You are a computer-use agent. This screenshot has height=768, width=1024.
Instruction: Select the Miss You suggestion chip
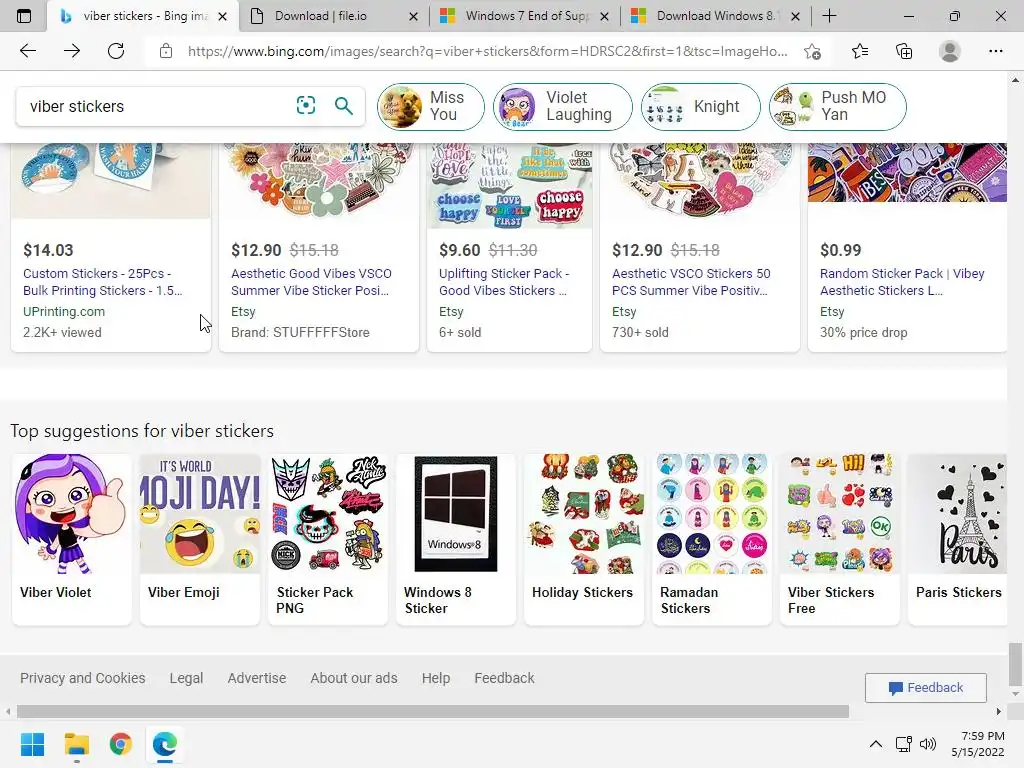(430, 106)
